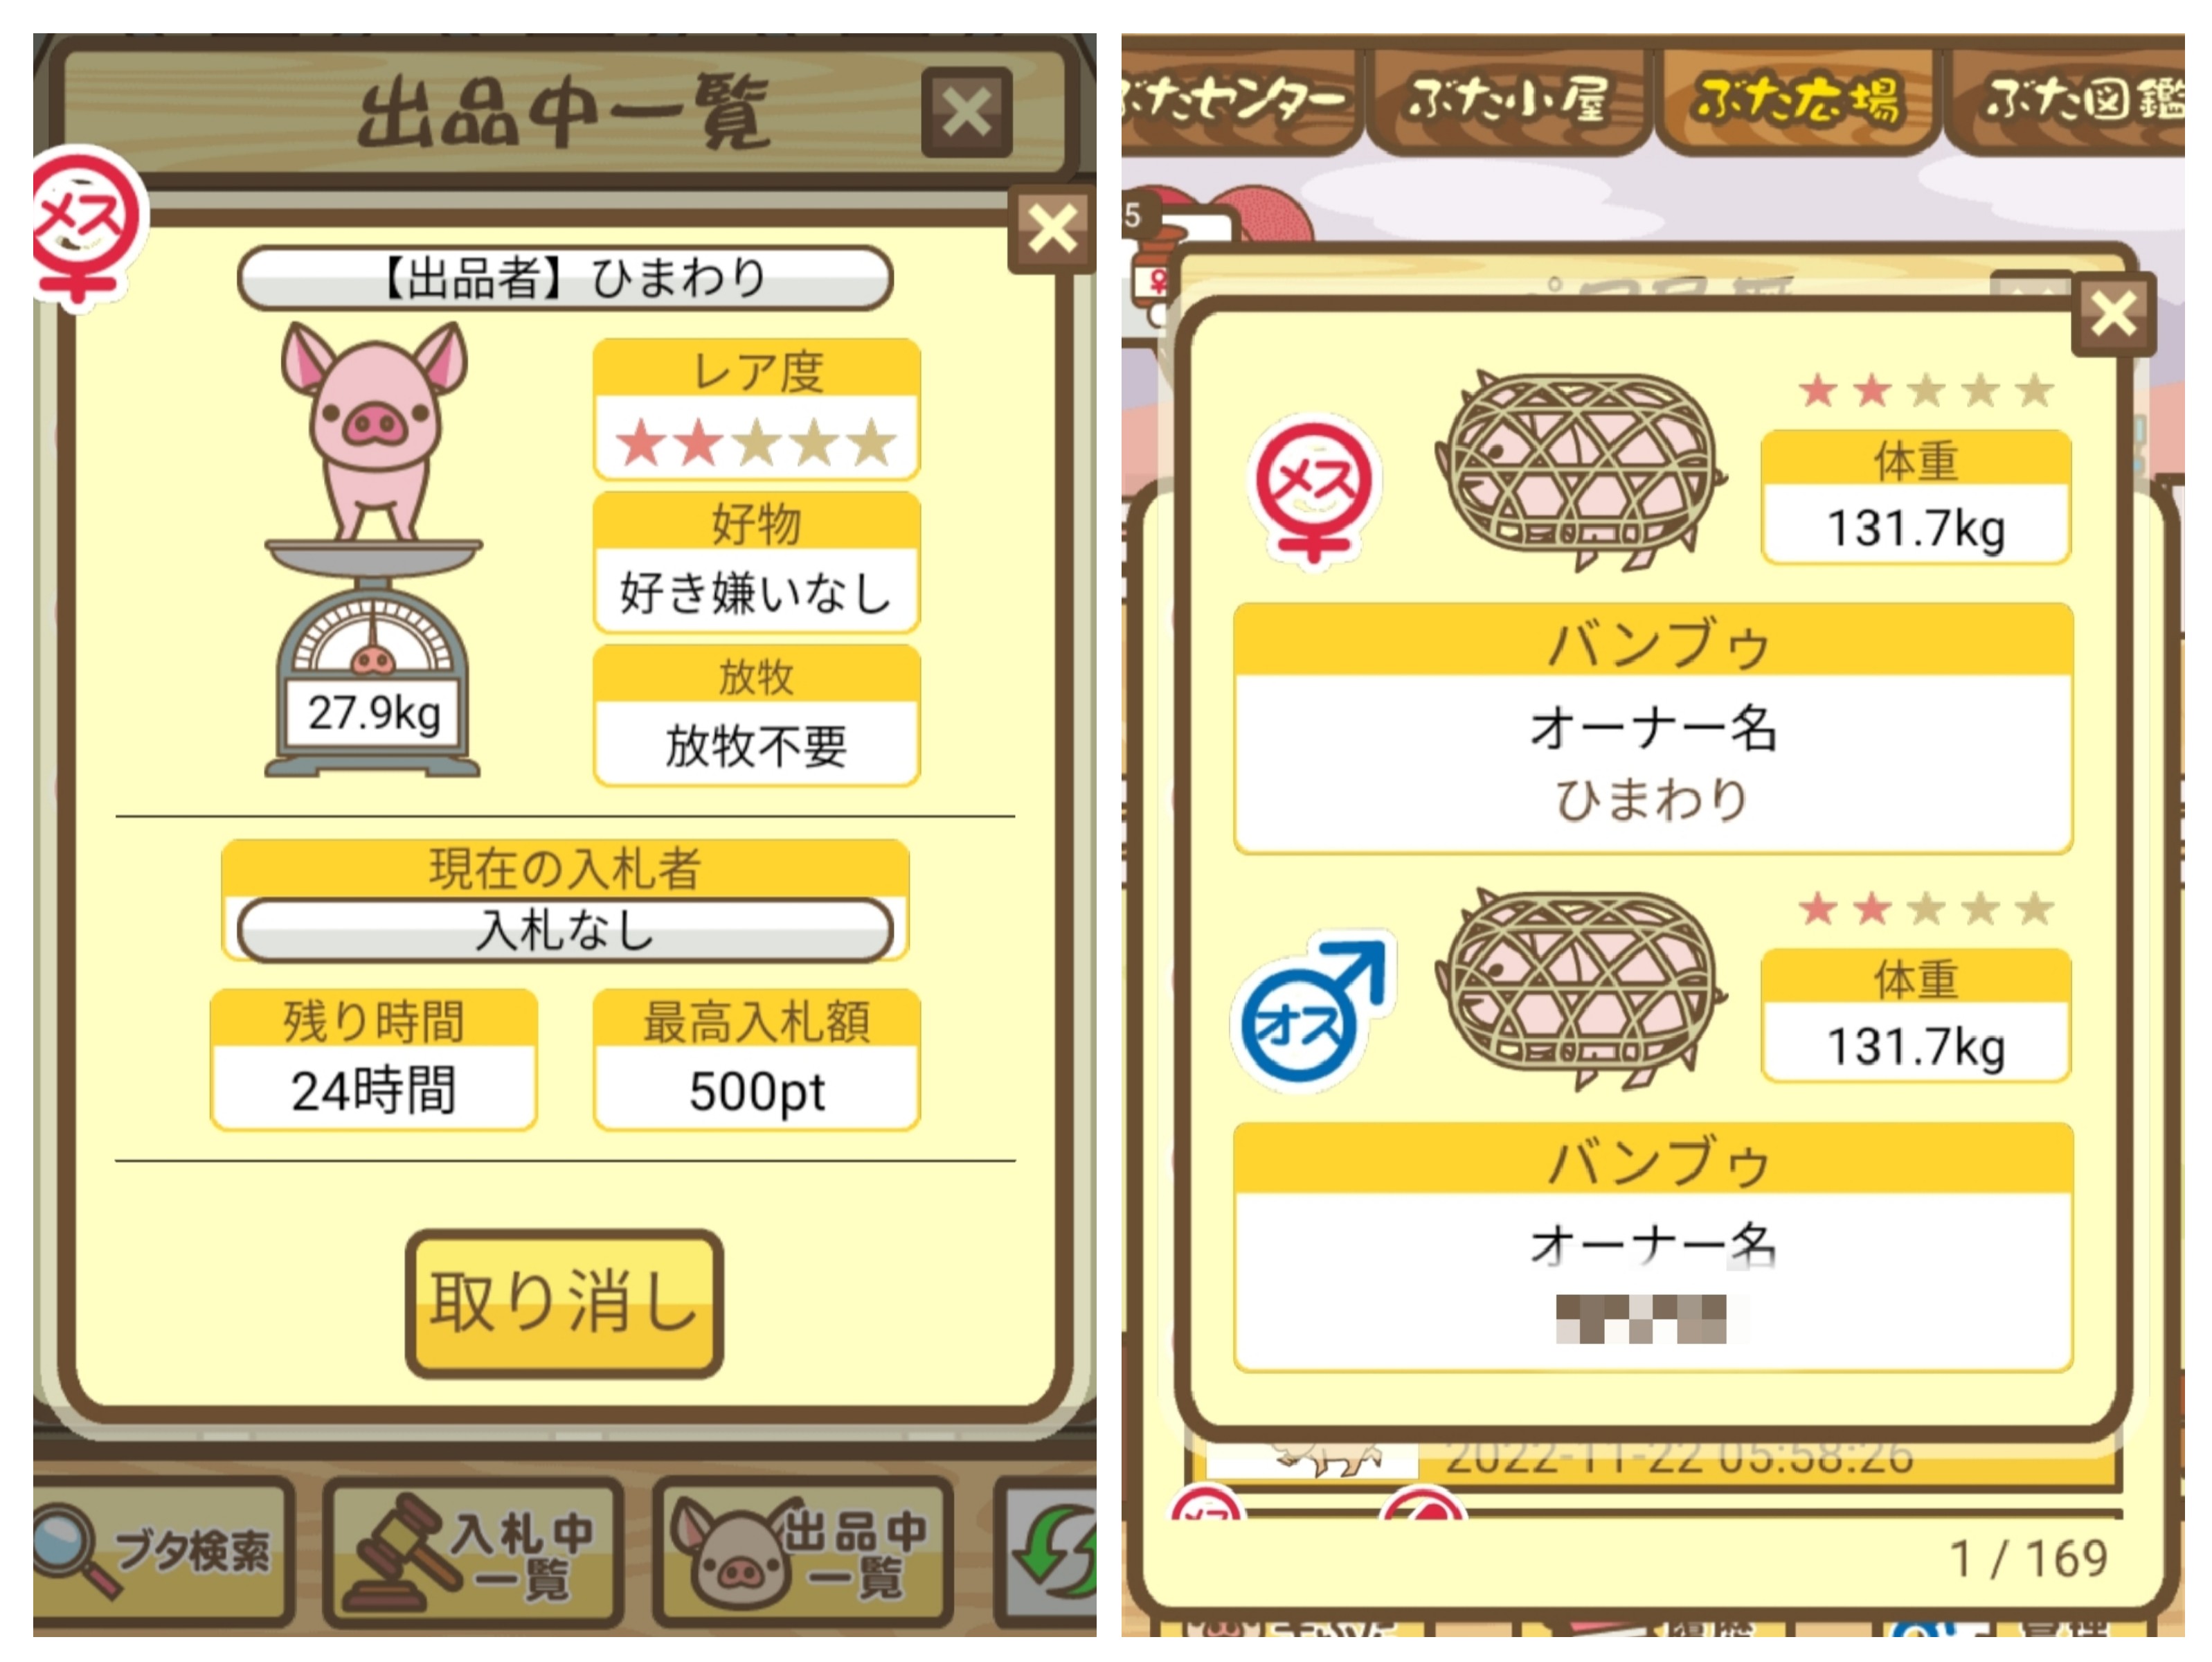
Task: Open the 出品中一覧 pig face button
Action: tap(803, 1551)
